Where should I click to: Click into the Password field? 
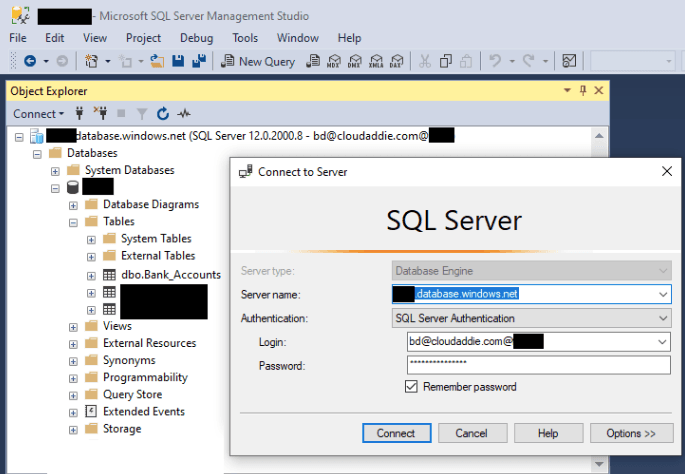pyautogui.click(x=539, y=365)
